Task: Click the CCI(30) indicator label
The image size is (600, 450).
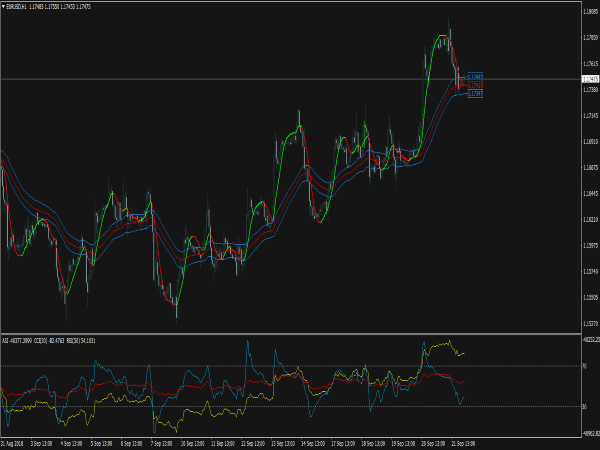Action: pos(48,341)
